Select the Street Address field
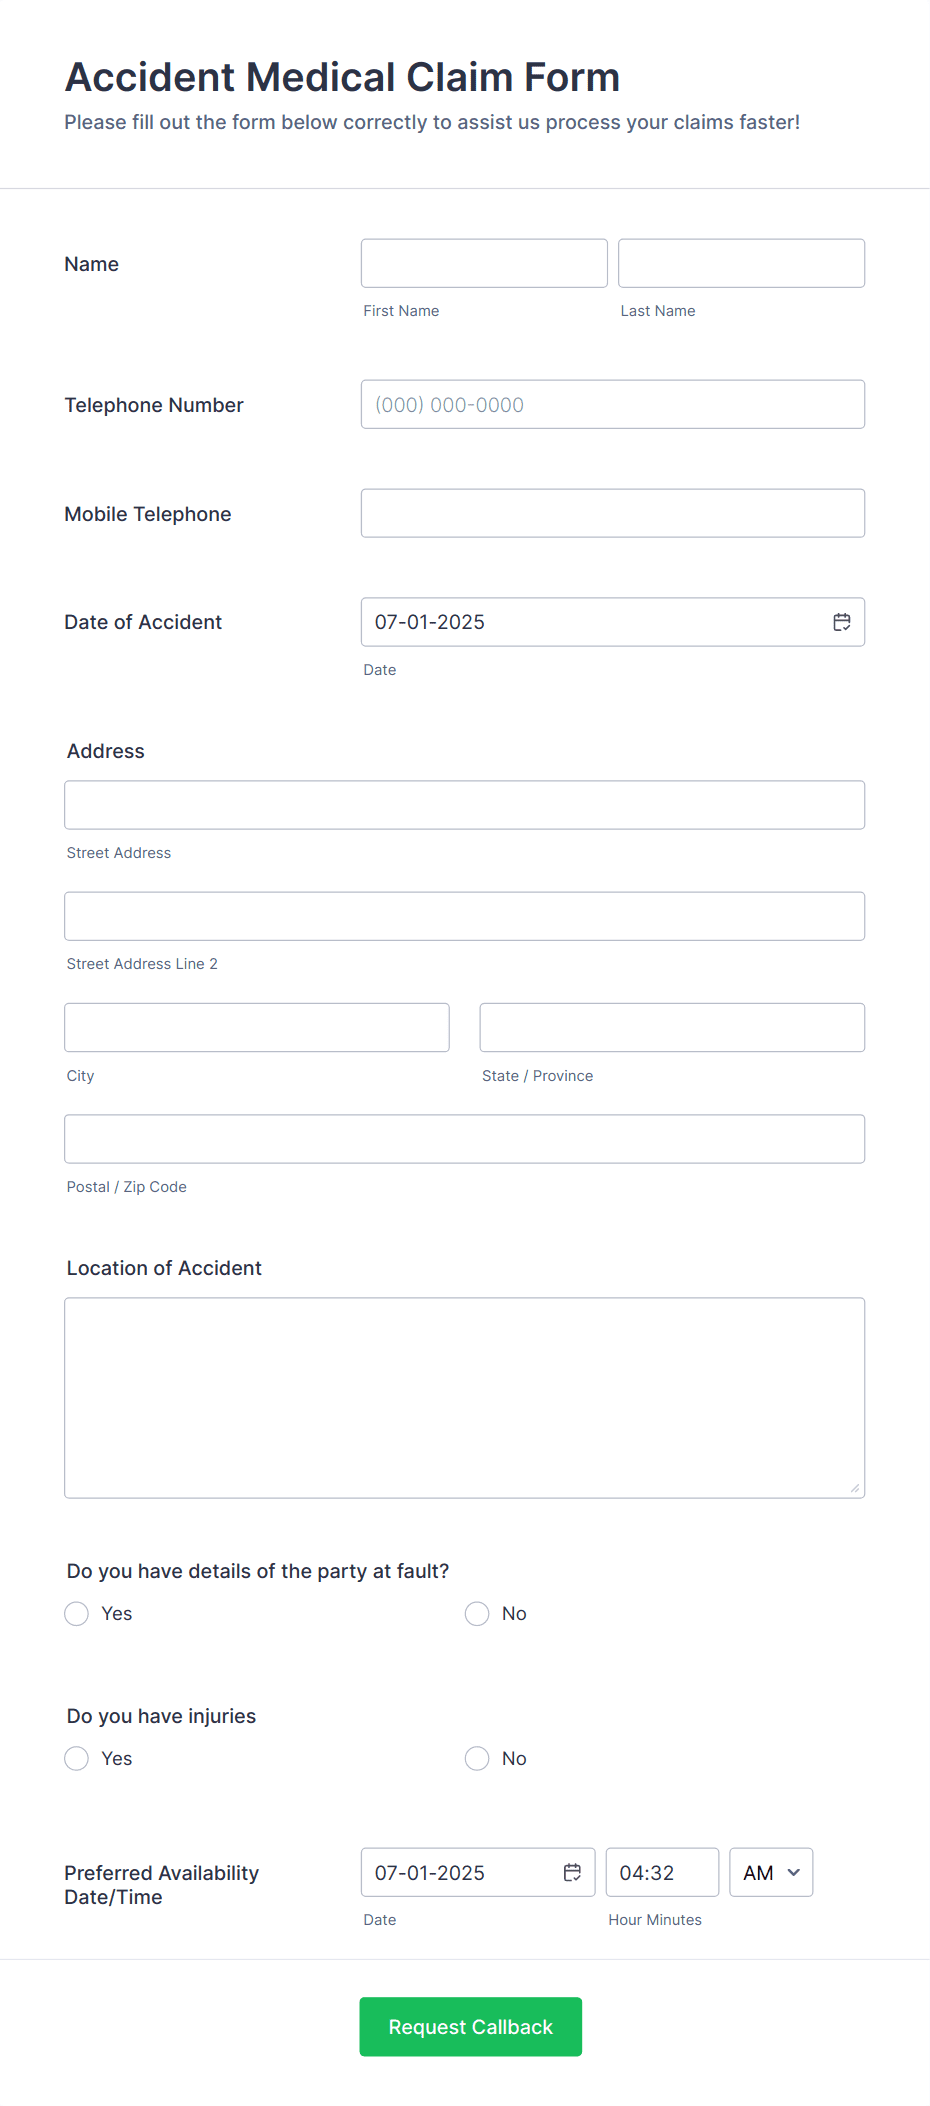The width and height of the screenshot is (930, 2106). [464, 804]
